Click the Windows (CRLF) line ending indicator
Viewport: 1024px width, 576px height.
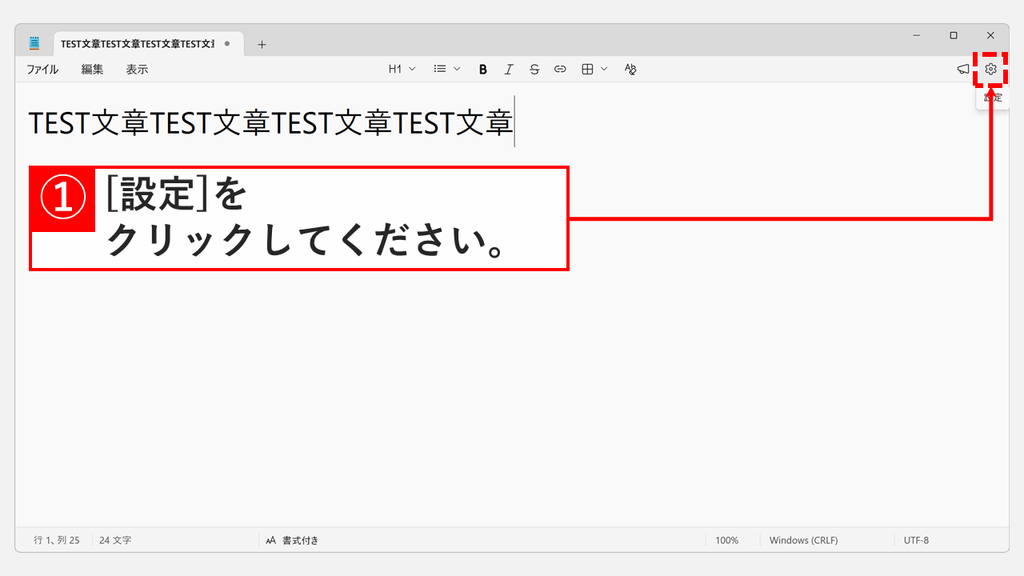click(803, 540)
